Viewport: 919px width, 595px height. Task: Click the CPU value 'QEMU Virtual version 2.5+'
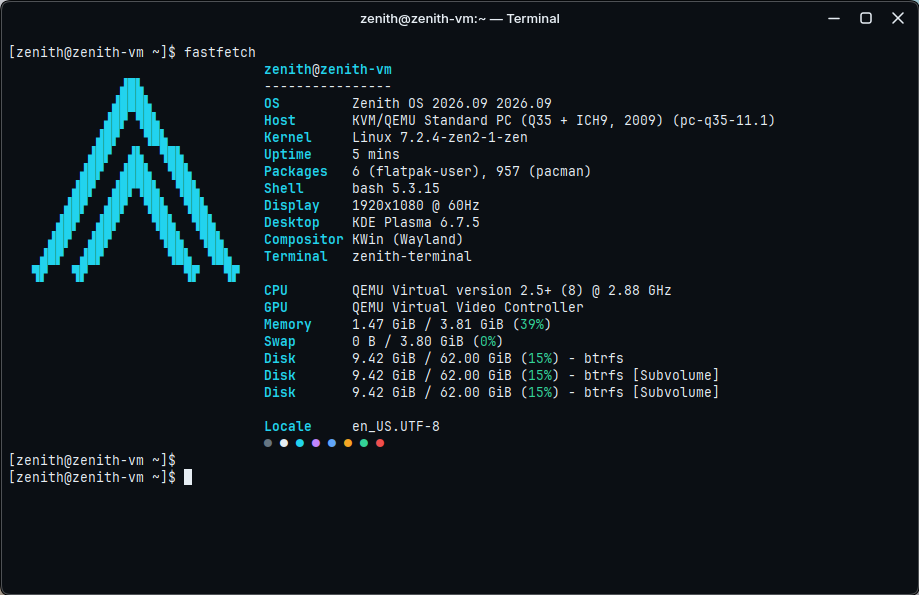(452, 290)
